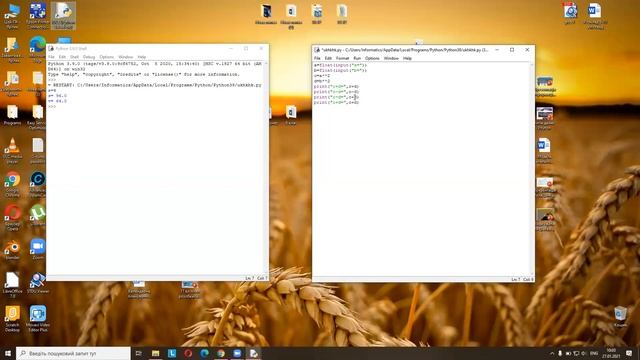Select the Movavi Video Editor Plus icon
Viewport: 640px width, 360px height.
click(38, 318)
